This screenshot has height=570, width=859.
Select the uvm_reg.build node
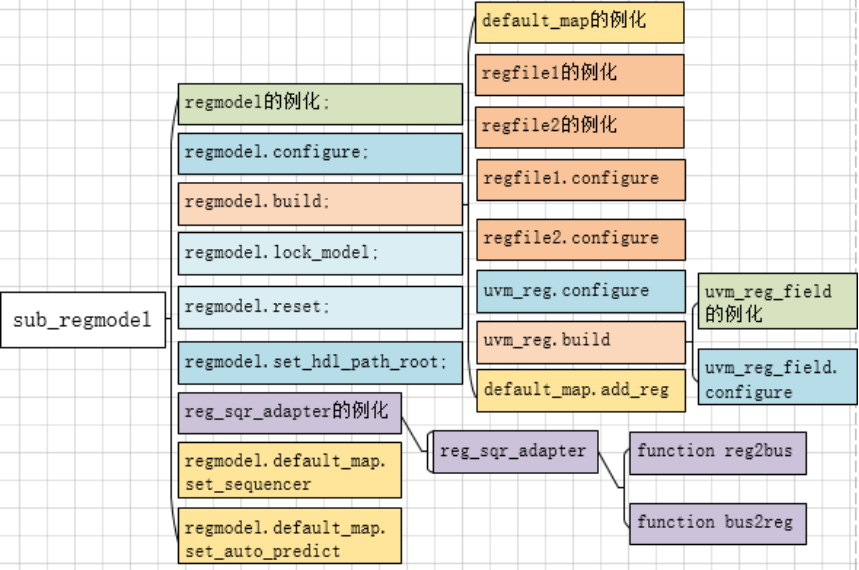[581, 343]
